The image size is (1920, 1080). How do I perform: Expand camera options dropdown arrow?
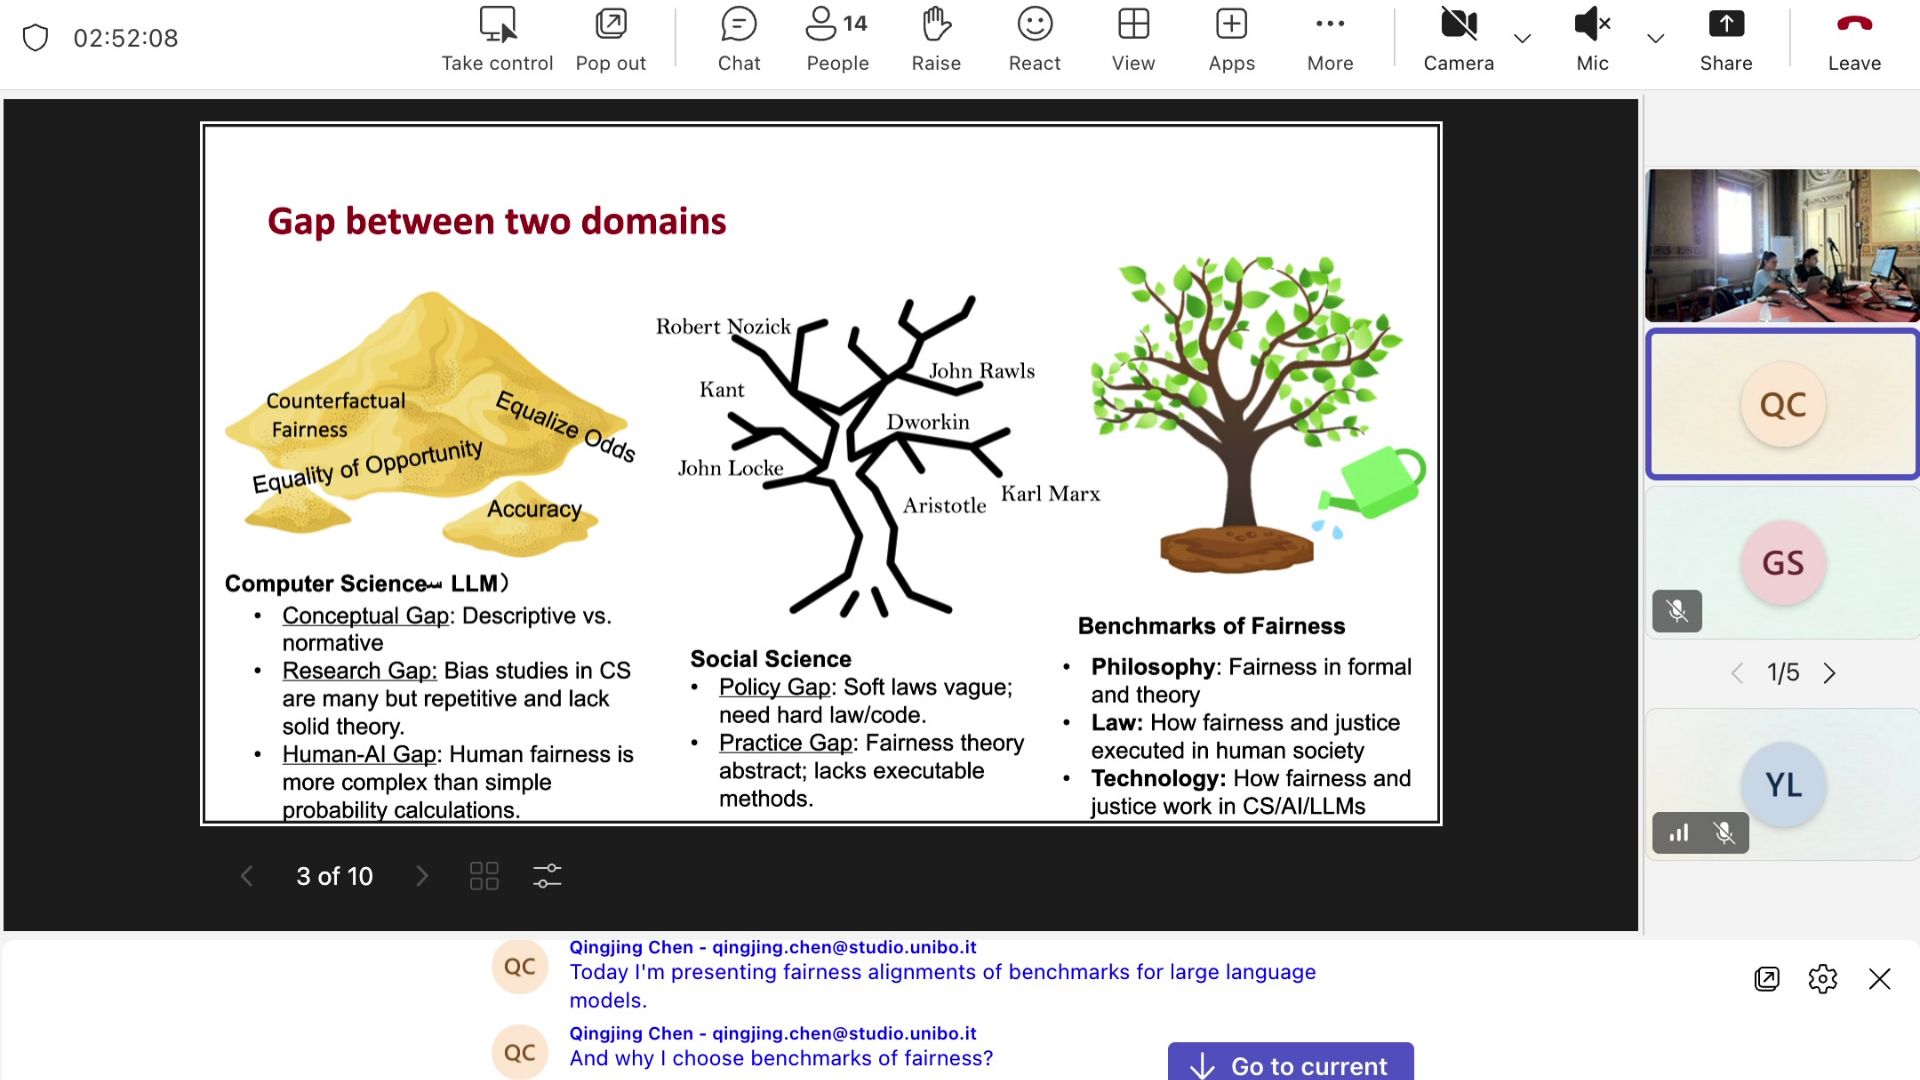1522,39
